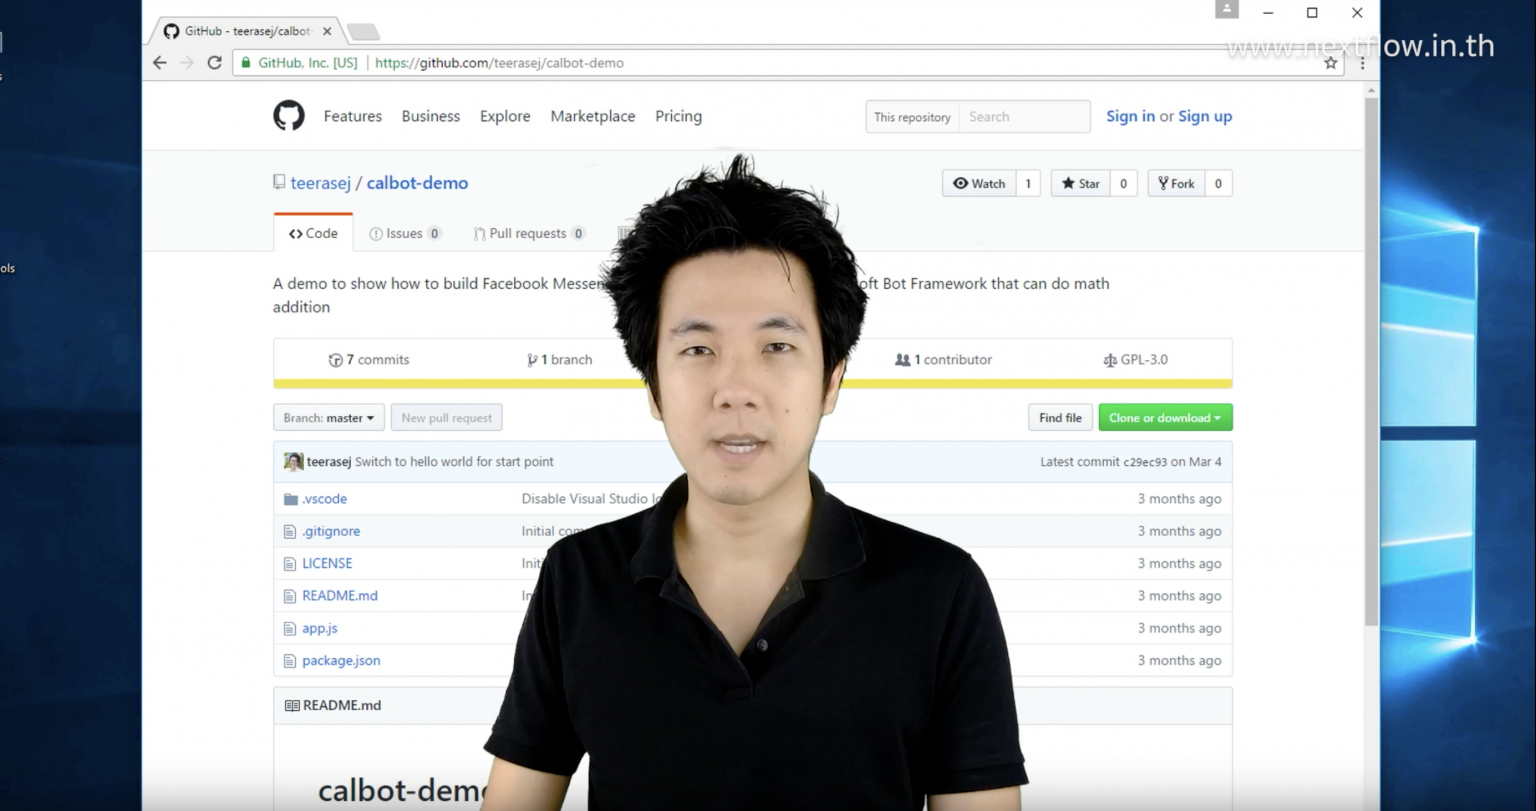Open the Marketplace menu item
This screenshot has height=811, width=1536.
592,116
